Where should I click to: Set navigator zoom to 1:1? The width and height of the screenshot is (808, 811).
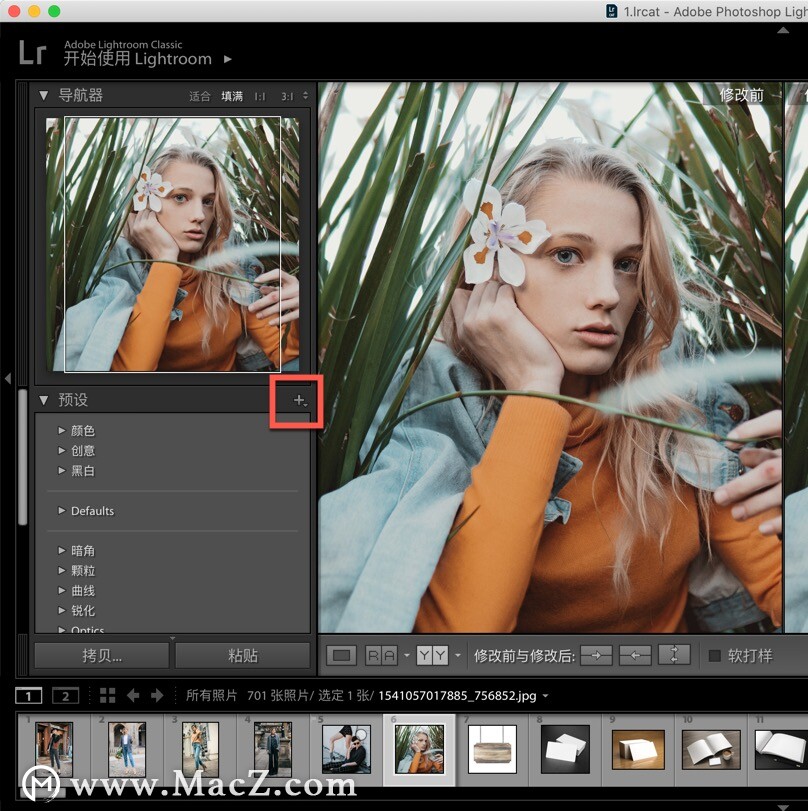pyautogui.click(x=260, y=97)
